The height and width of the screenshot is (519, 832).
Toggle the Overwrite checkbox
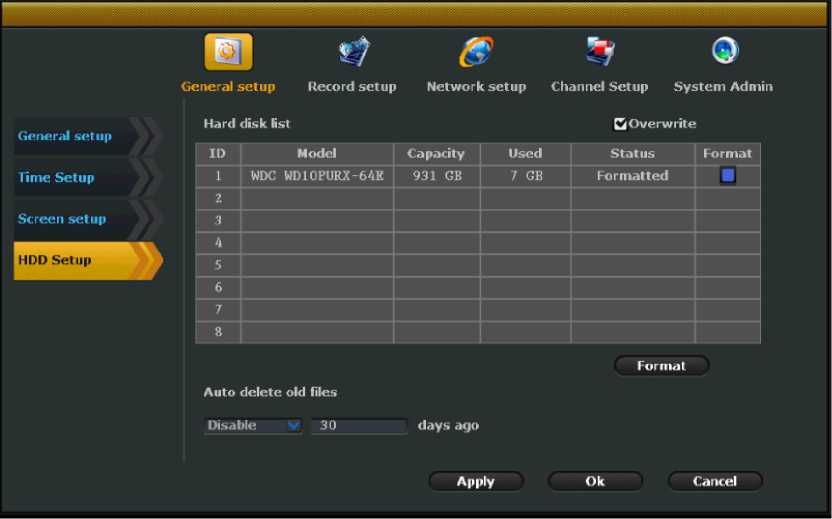[620, 124]
